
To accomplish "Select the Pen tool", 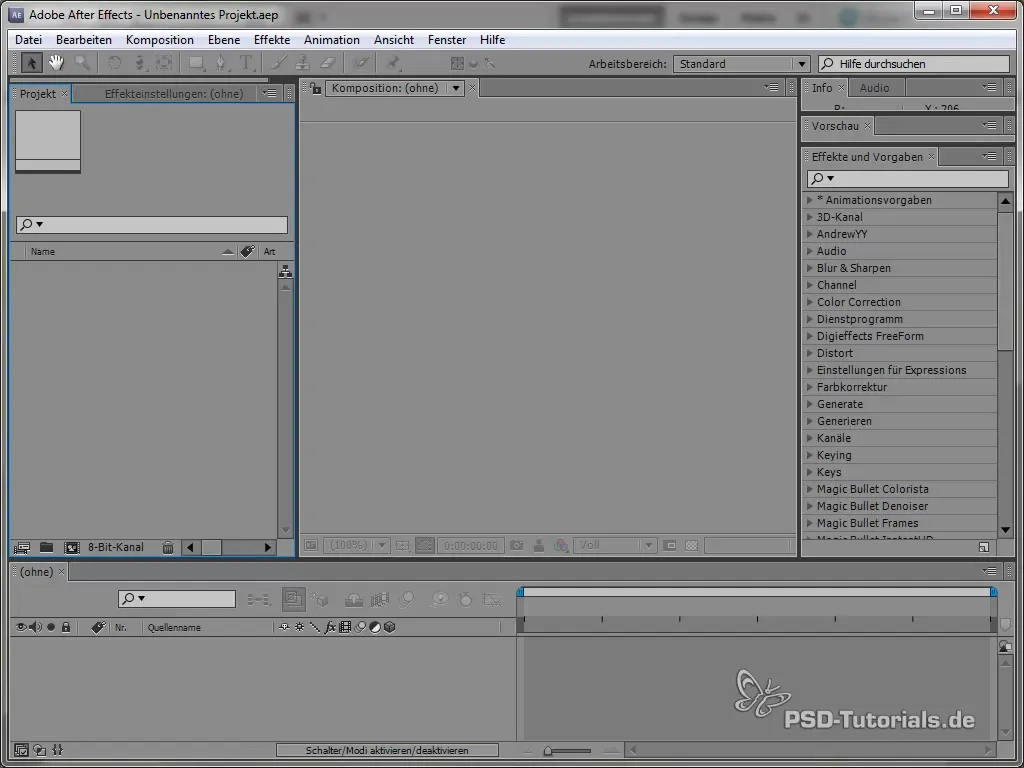I will tap(221, 63).
